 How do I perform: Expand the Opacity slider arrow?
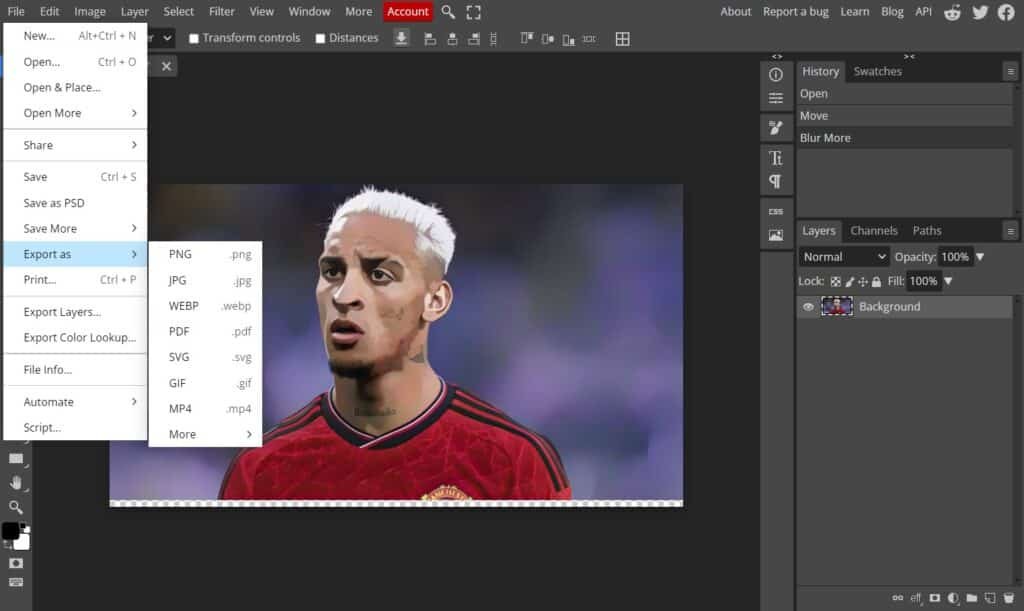(980, 257)
